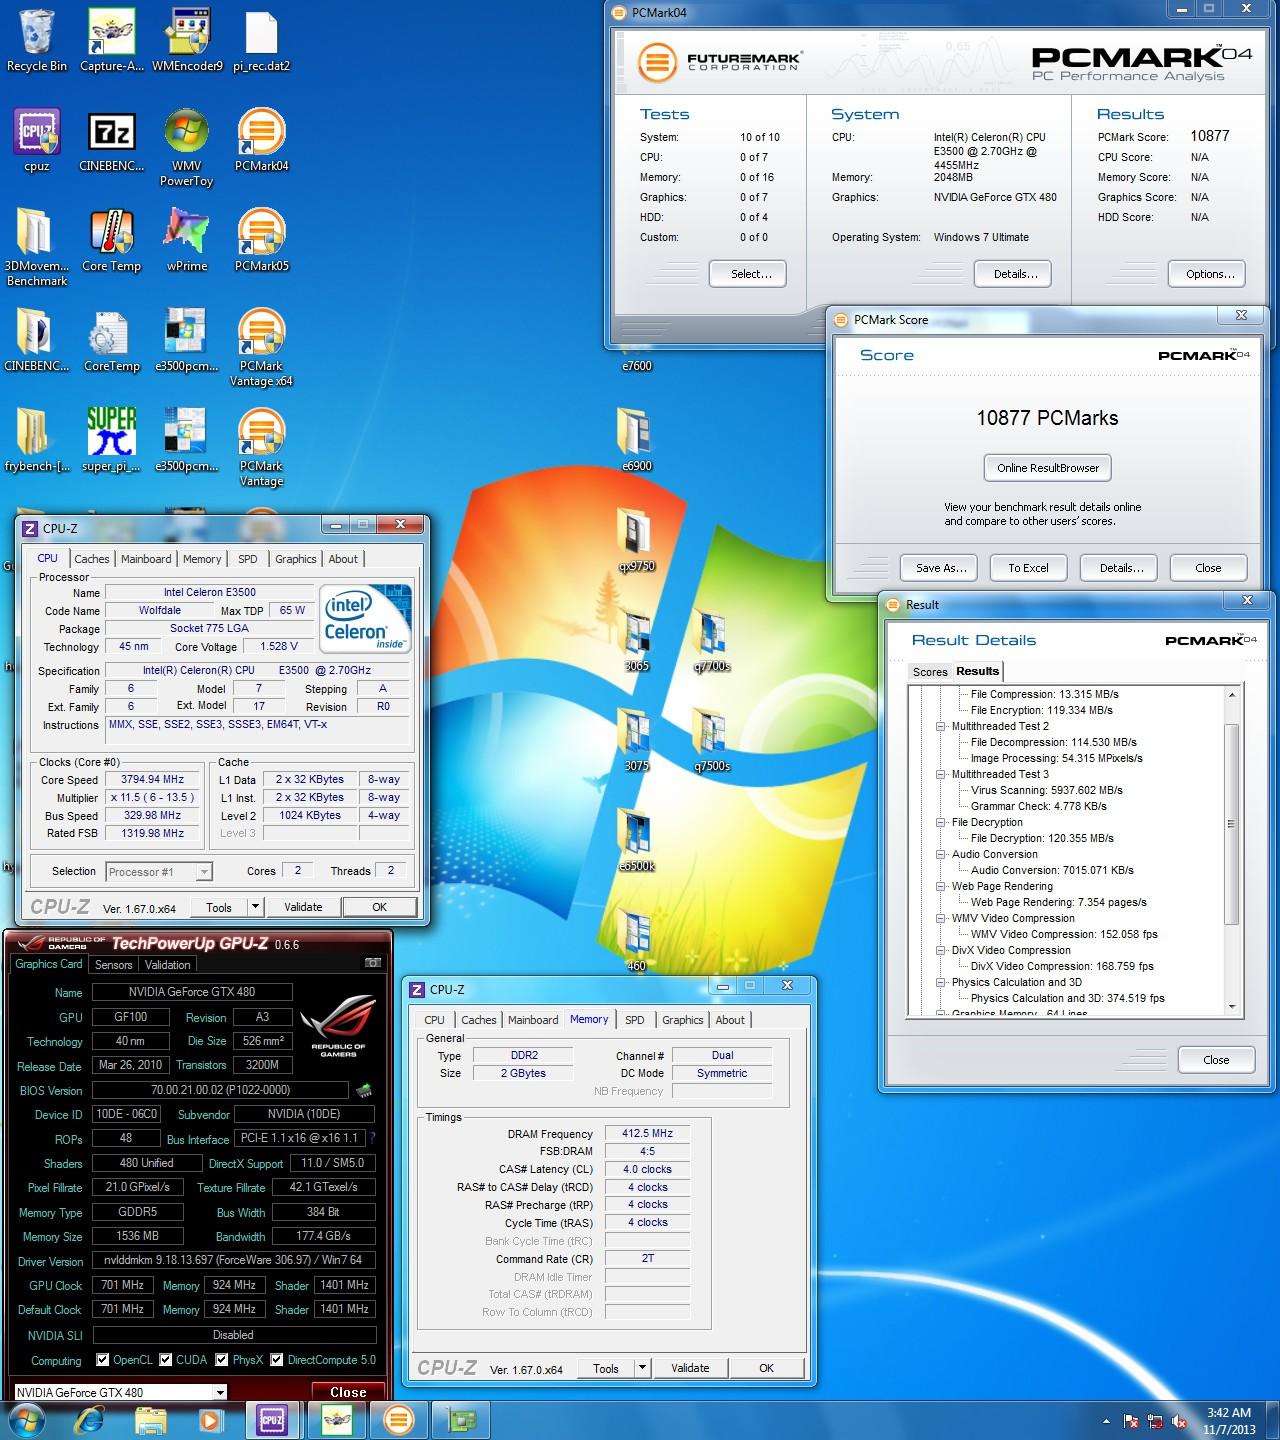
Task: Collapse the Multithreaded Test 3 node
Action: pyautogui.click(x=941, y=774)
